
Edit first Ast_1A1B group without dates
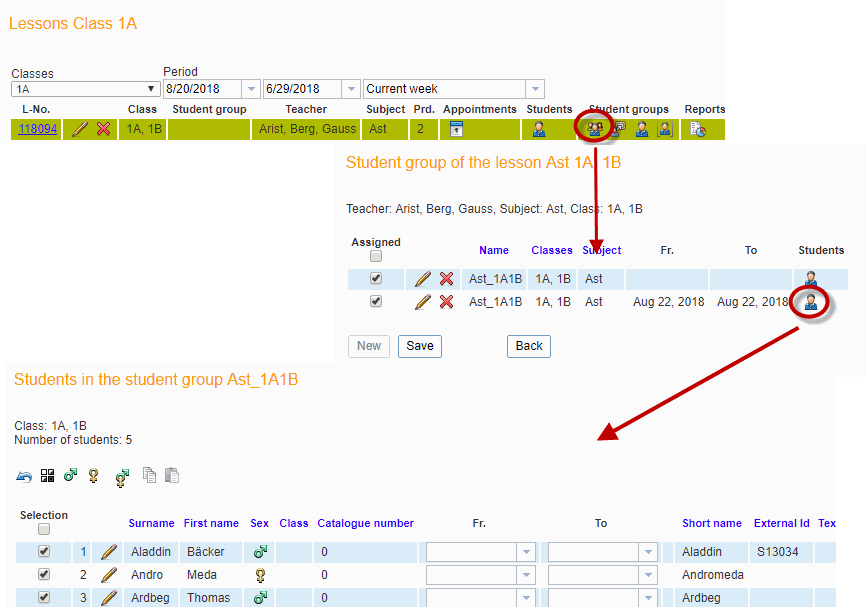(x=423, y=279)
